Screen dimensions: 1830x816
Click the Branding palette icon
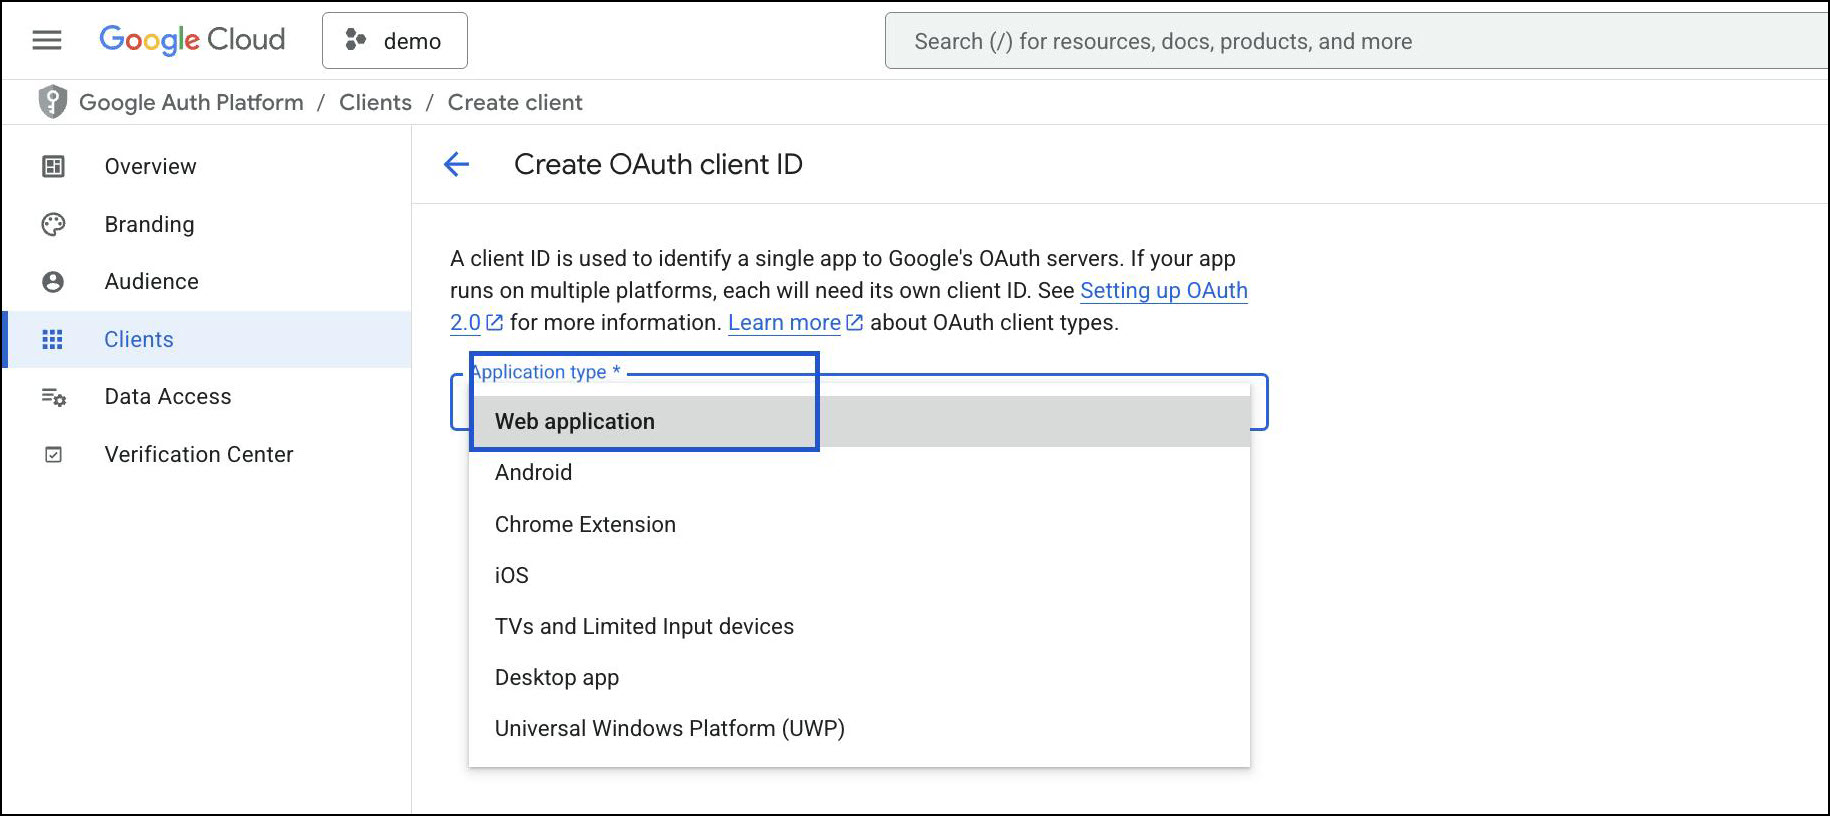(53, 224)
